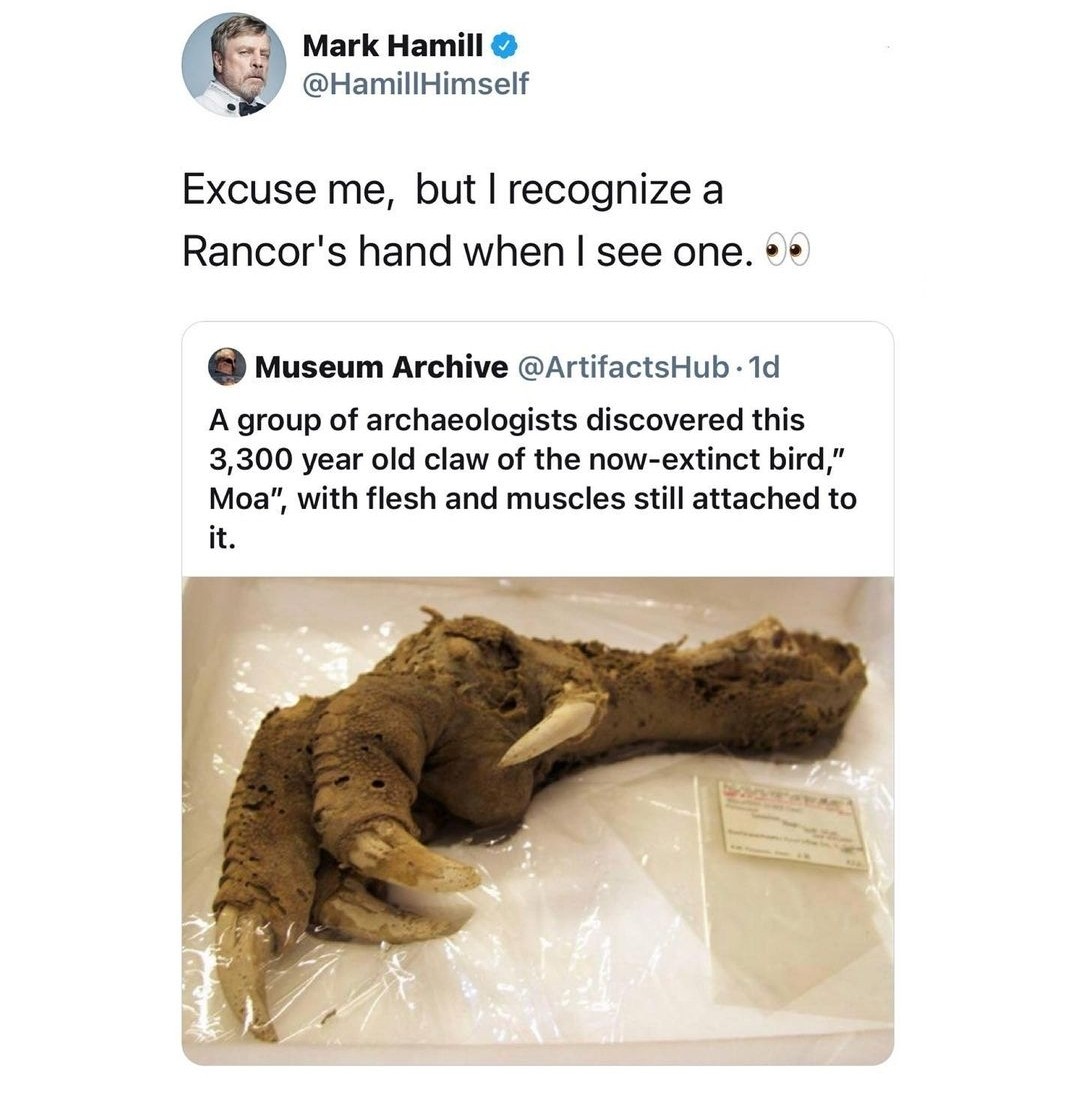Image resolution: width=1080 pixels, height=1100 pixels.
Task: Open the Museum Archive account name
Action: [x=381, y=367]
